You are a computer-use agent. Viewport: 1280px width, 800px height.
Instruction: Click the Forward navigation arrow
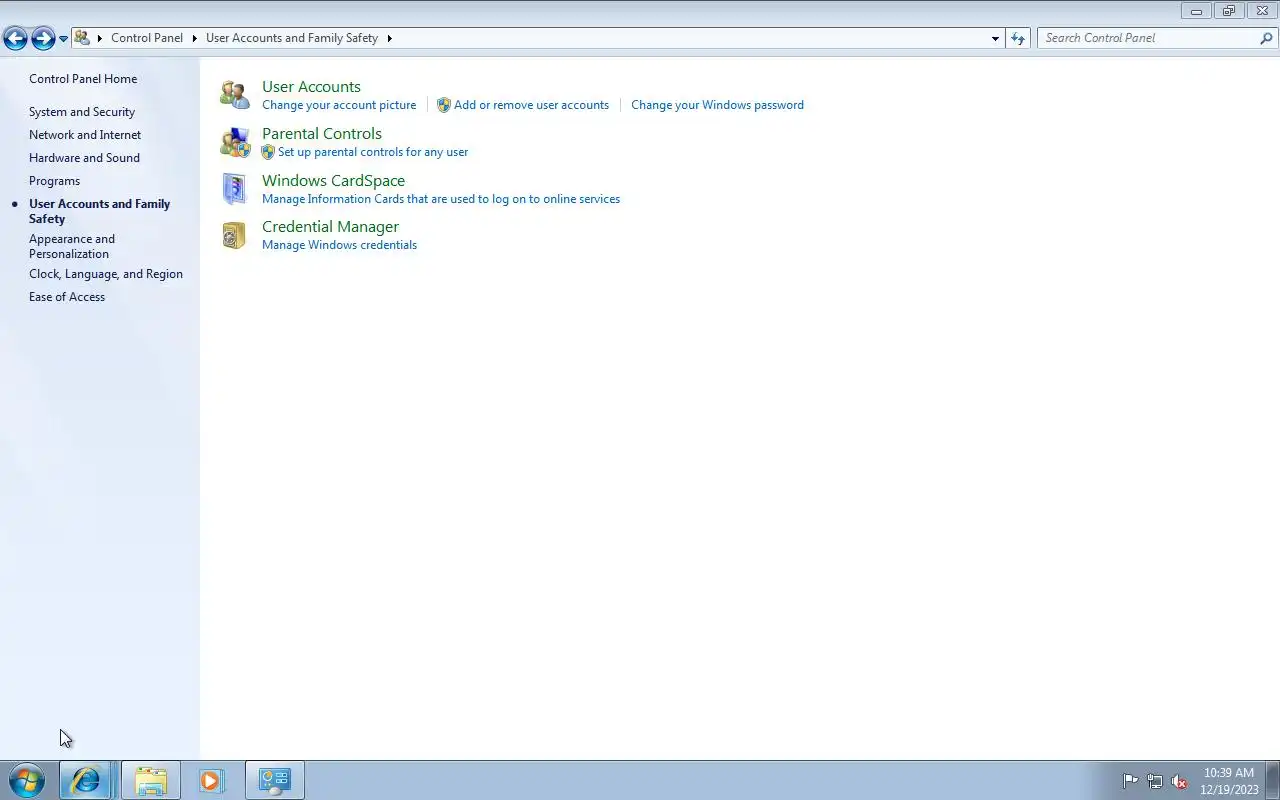point(43,39)
